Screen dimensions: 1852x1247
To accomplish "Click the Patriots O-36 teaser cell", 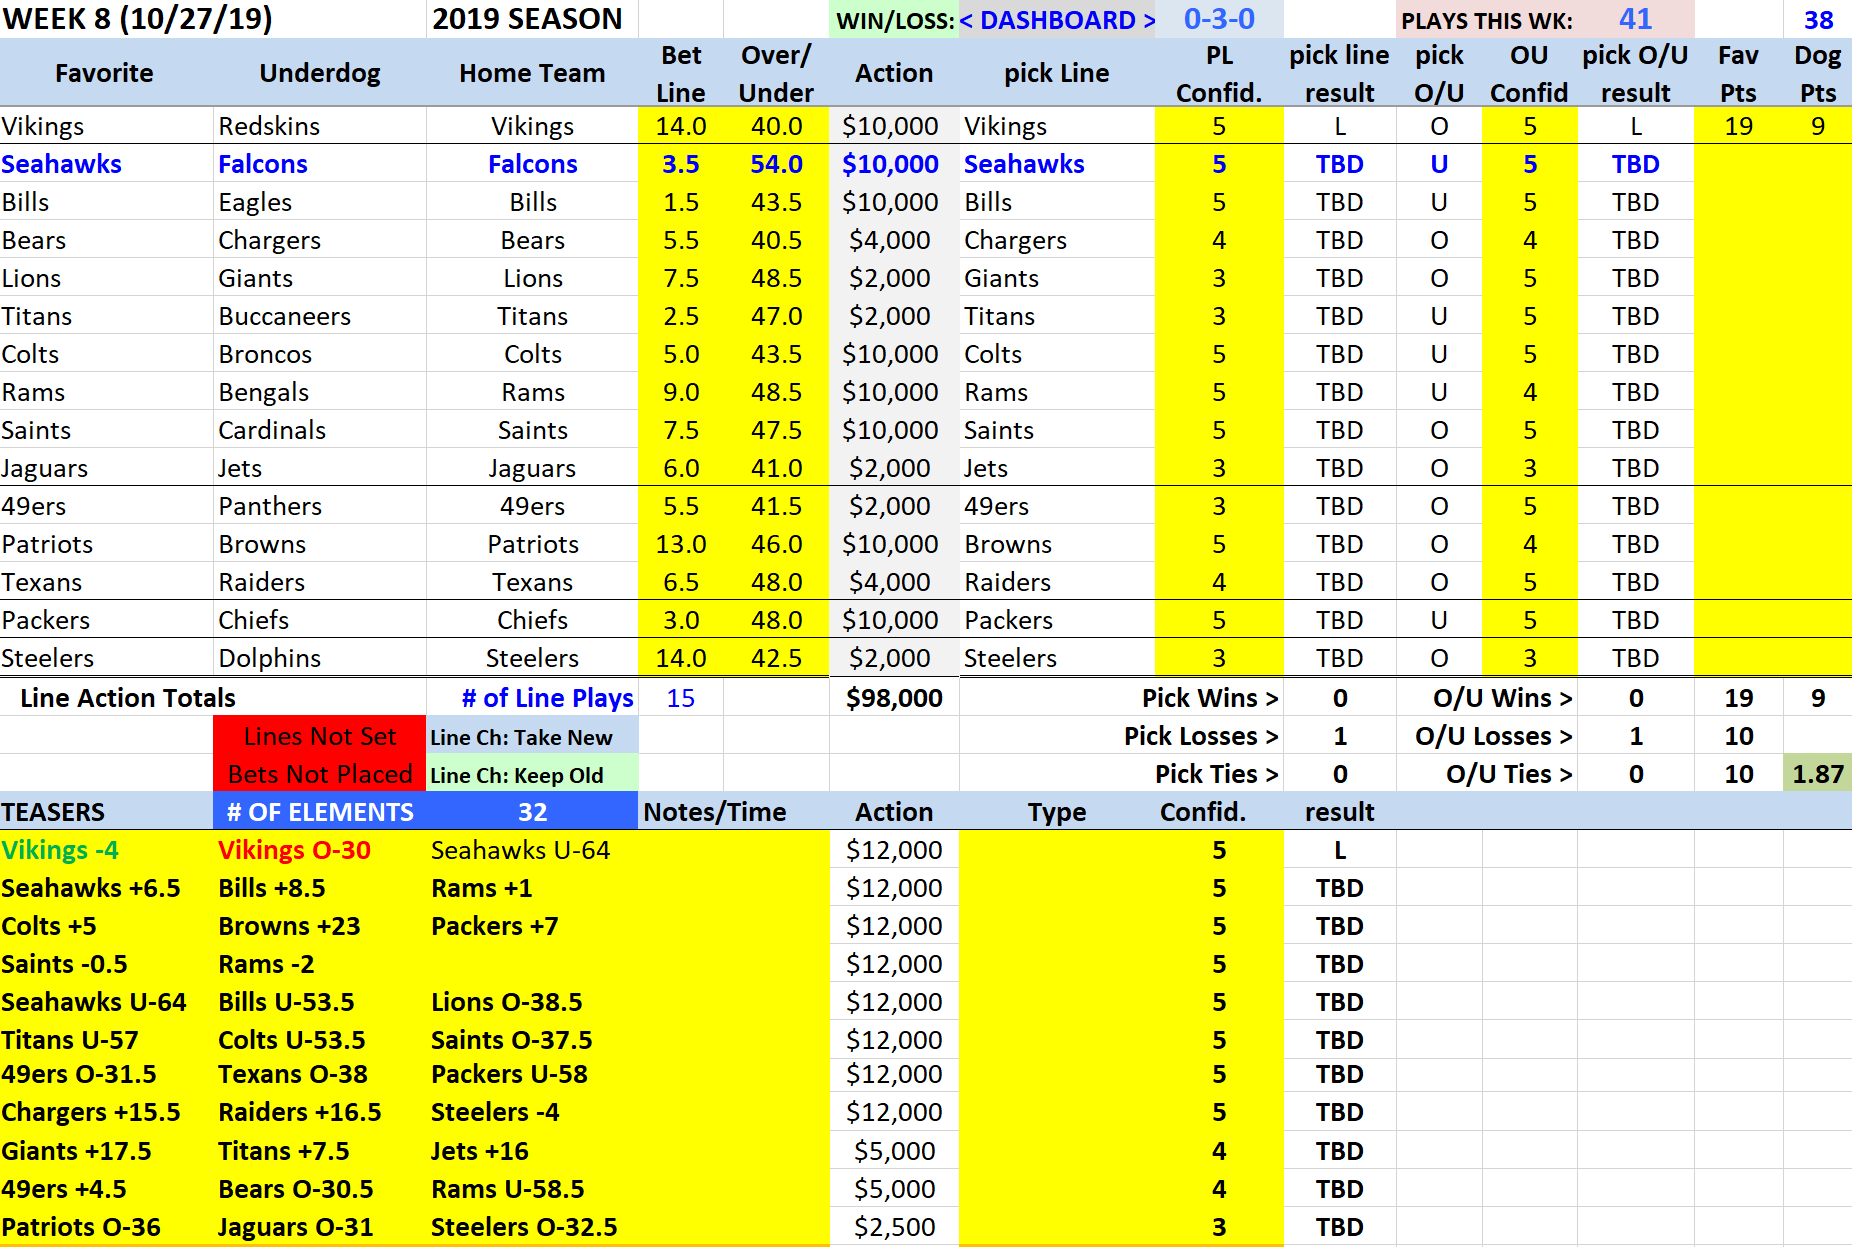I will (81, 1227).
